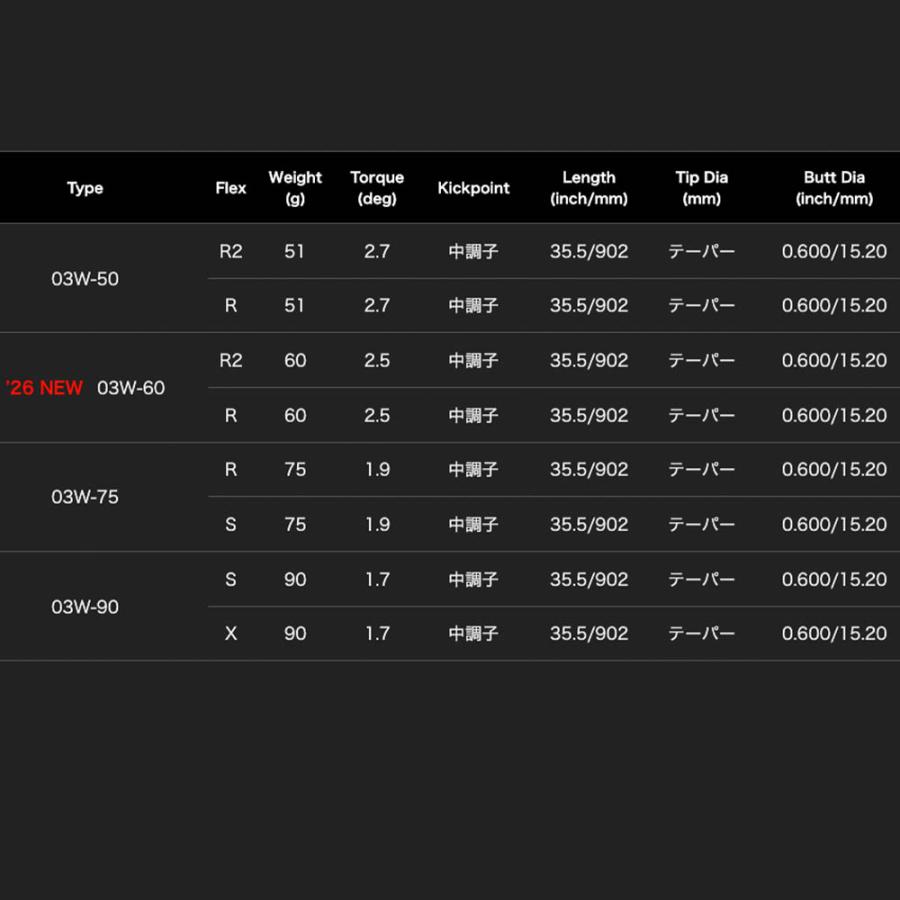
Task: Click butt dia 0.600/15.20 in 03W-50 R row
Action: tap(834, 306)
